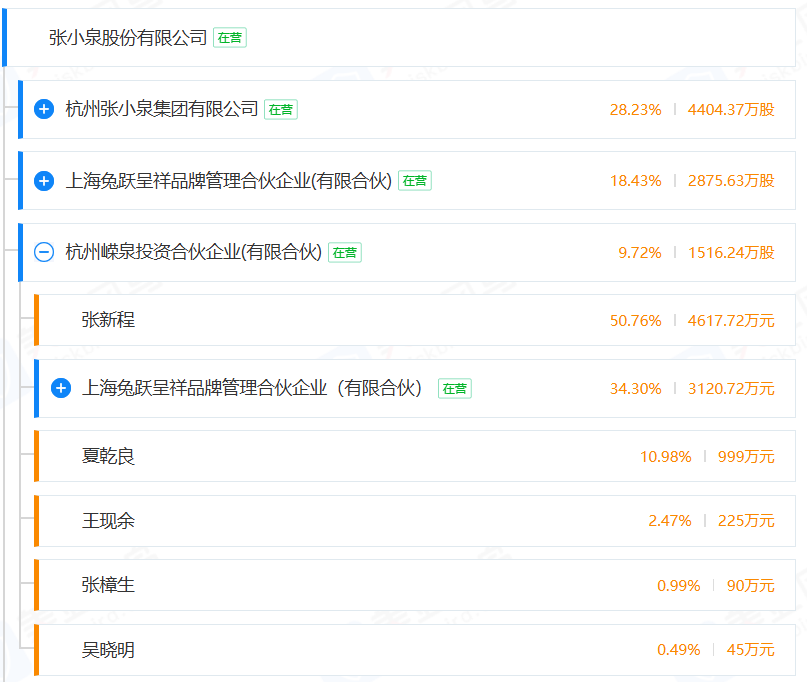Click 在营 tag beside 杭州嵘泉投资合伙企业

point(345,253)
